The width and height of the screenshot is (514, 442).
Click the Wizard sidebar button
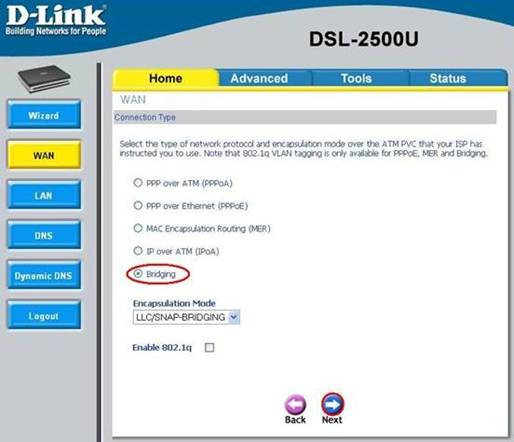point(44,115)
